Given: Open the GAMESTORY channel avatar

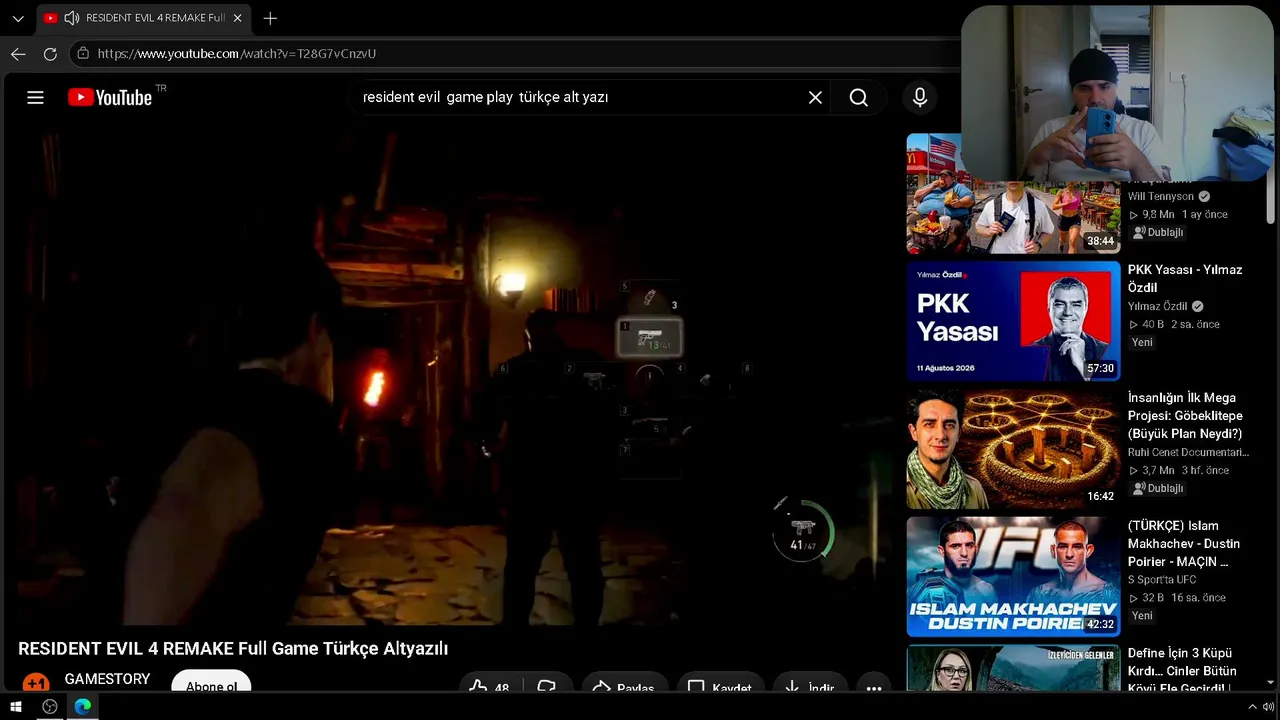Looking at the screenshot, I should tap(36, 683).
